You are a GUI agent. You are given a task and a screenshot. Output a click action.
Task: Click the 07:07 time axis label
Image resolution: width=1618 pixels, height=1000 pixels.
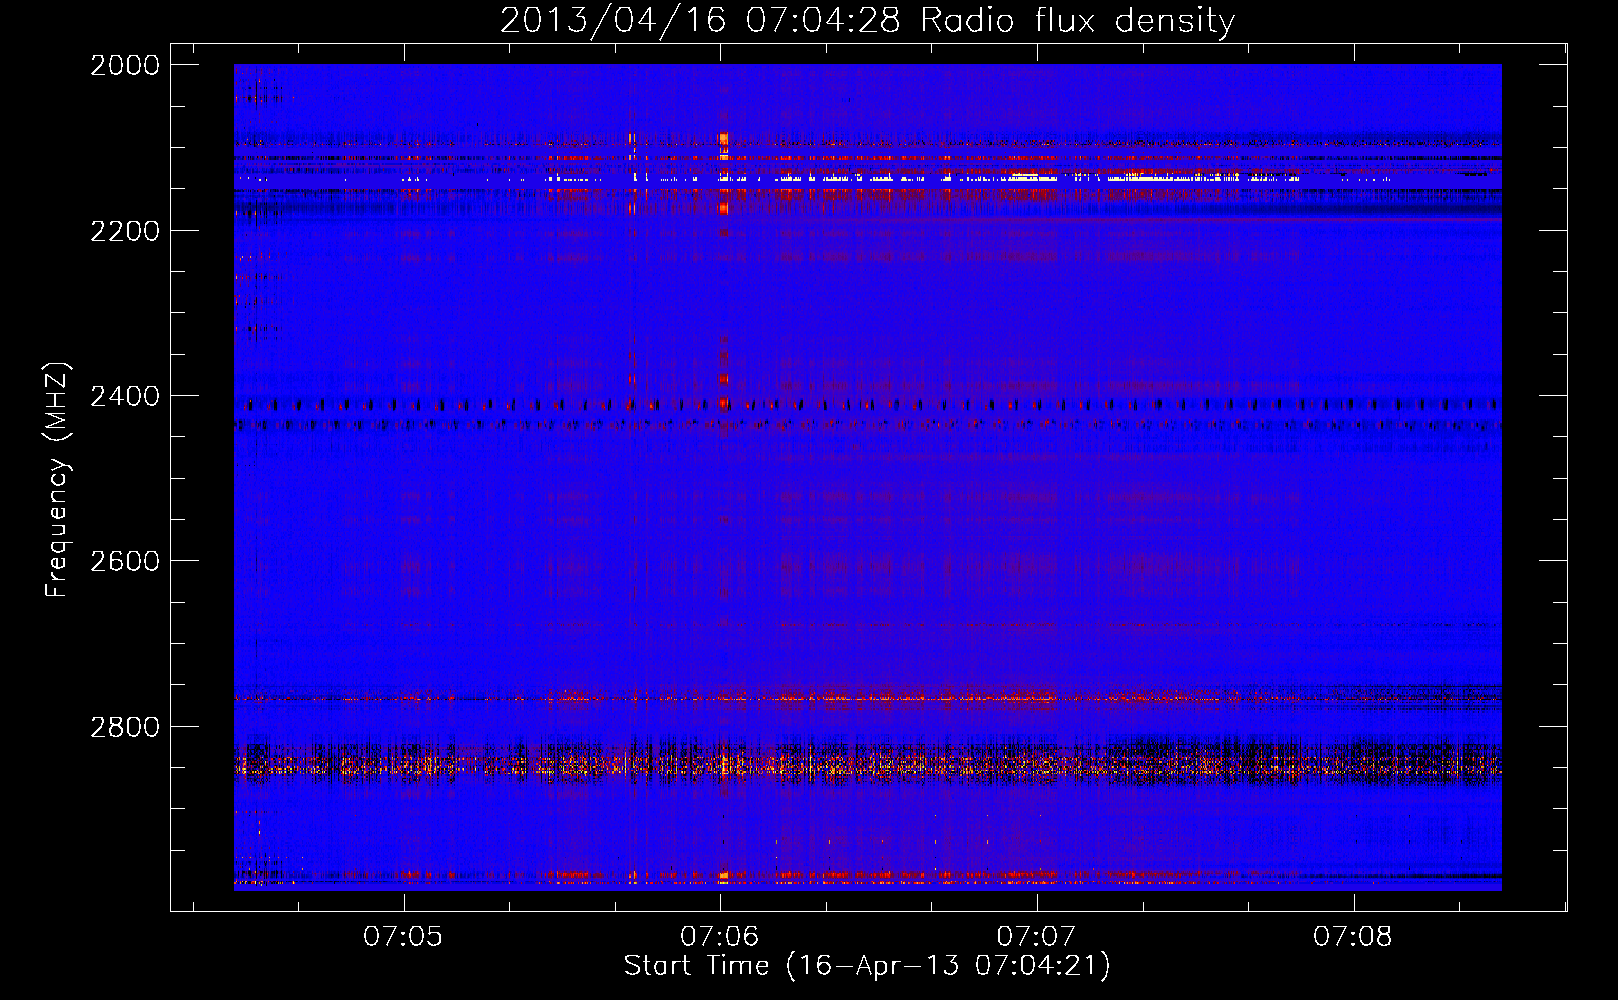point(1036,936)
